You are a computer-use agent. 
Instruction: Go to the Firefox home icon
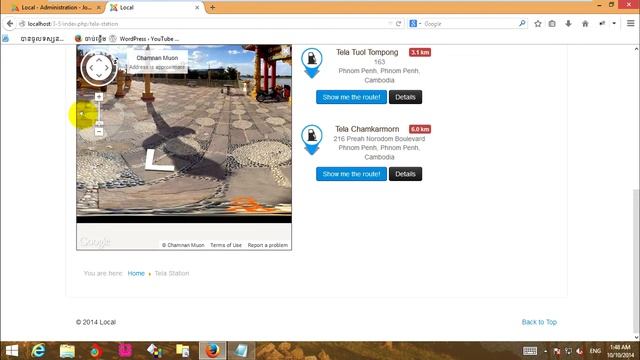point(585,24)
